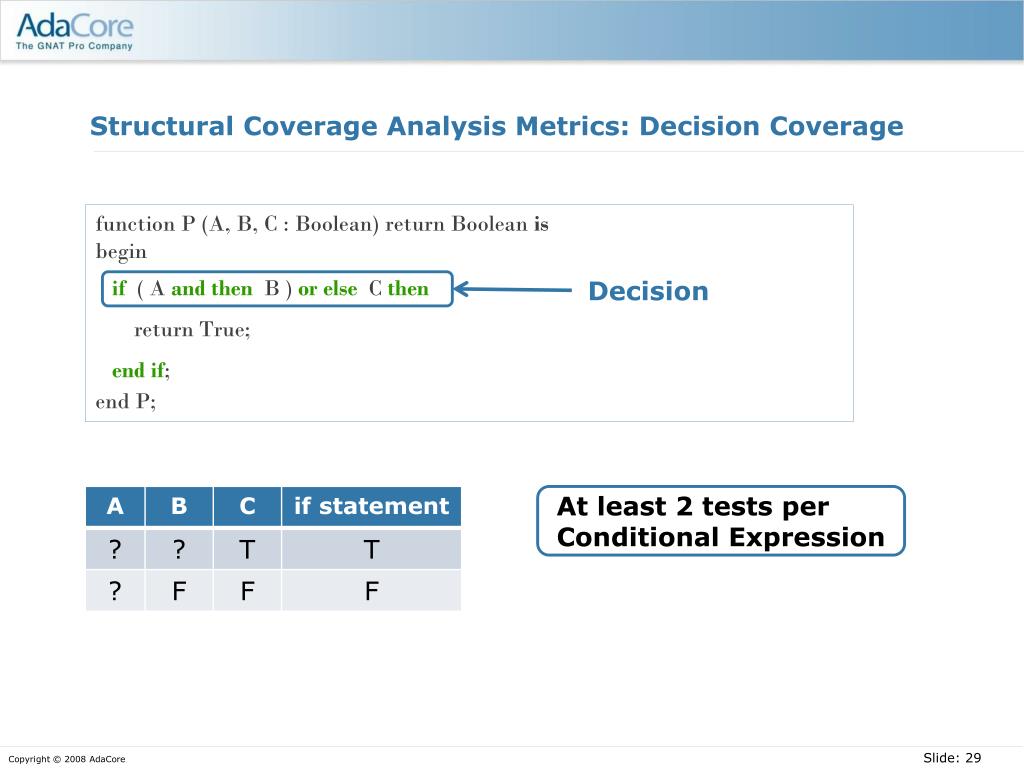Click the 'T' cell under 'if statement'
The height and width of the screenshot is (768, 1024).
point(371,549)
